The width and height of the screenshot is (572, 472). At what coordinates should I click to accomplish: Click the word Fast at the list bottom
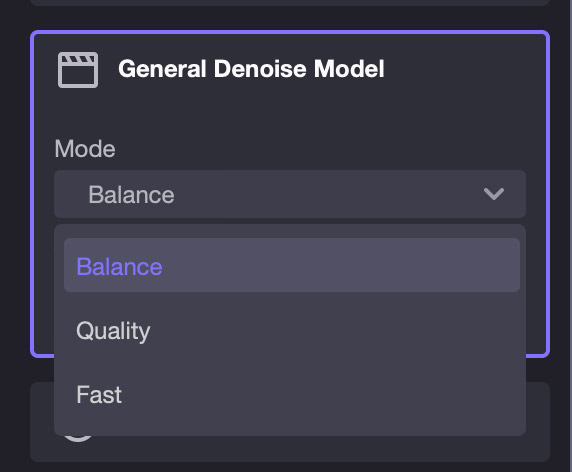pos(99,395)
